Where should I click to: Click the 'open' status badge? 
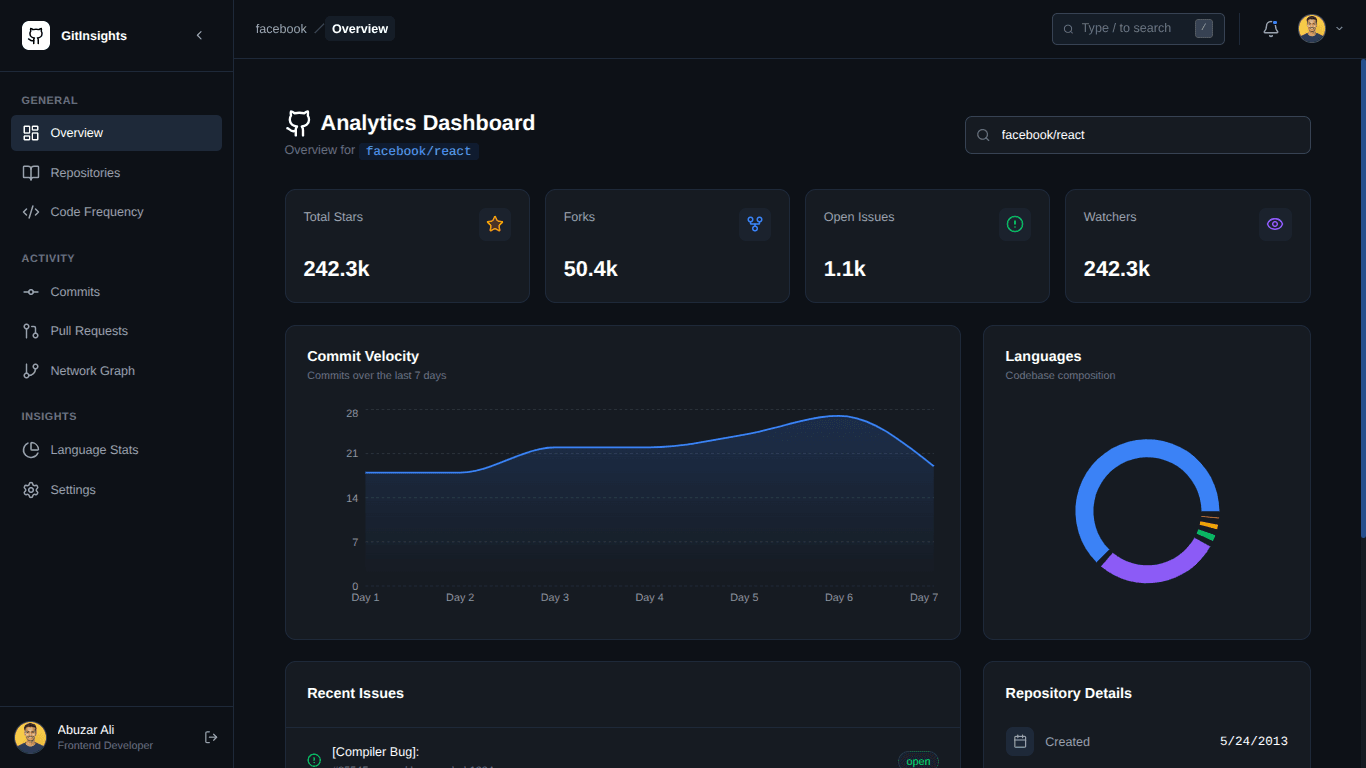(x=918, y=761)
